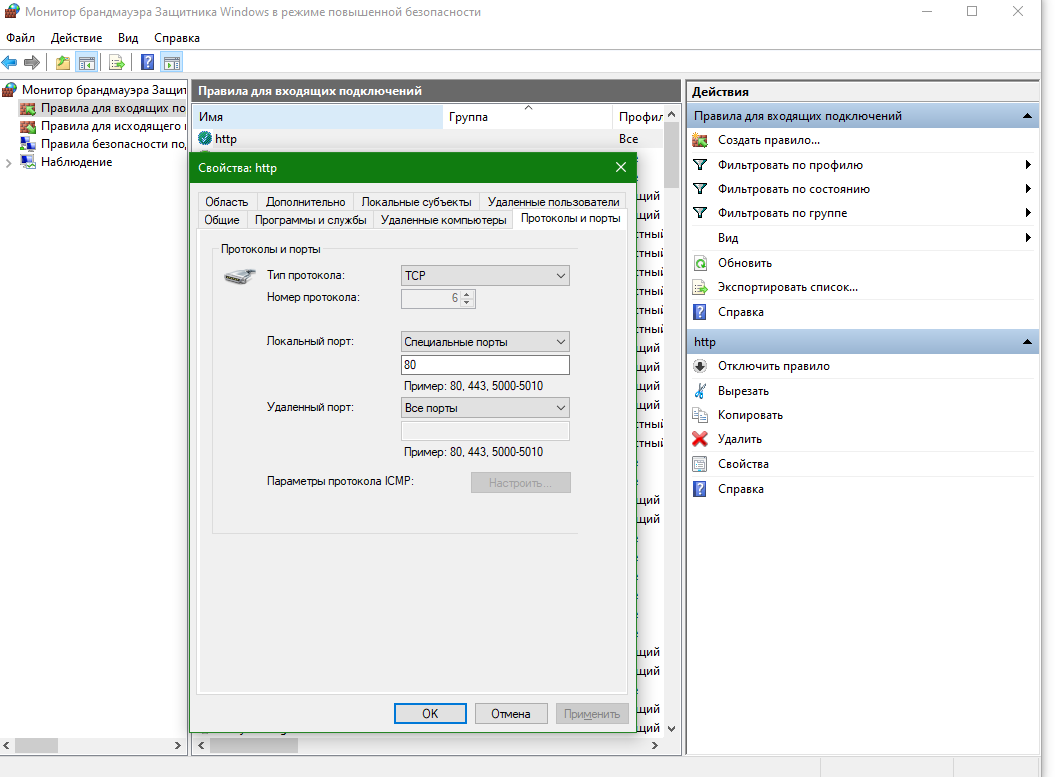Select Правила для исходящего подключения in tree
Image resolution: width=1056 pixels, height=777 pixels.
(102, 126)
